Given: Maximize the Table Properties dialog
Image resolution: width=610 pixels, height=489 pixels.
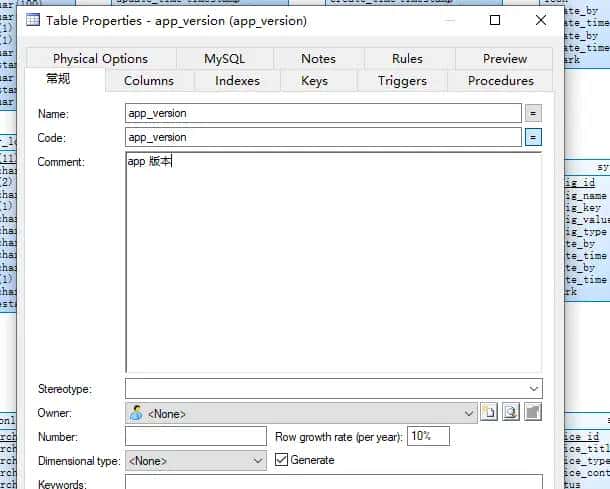Looking at the screenshot, I should (x=495, y=20).
